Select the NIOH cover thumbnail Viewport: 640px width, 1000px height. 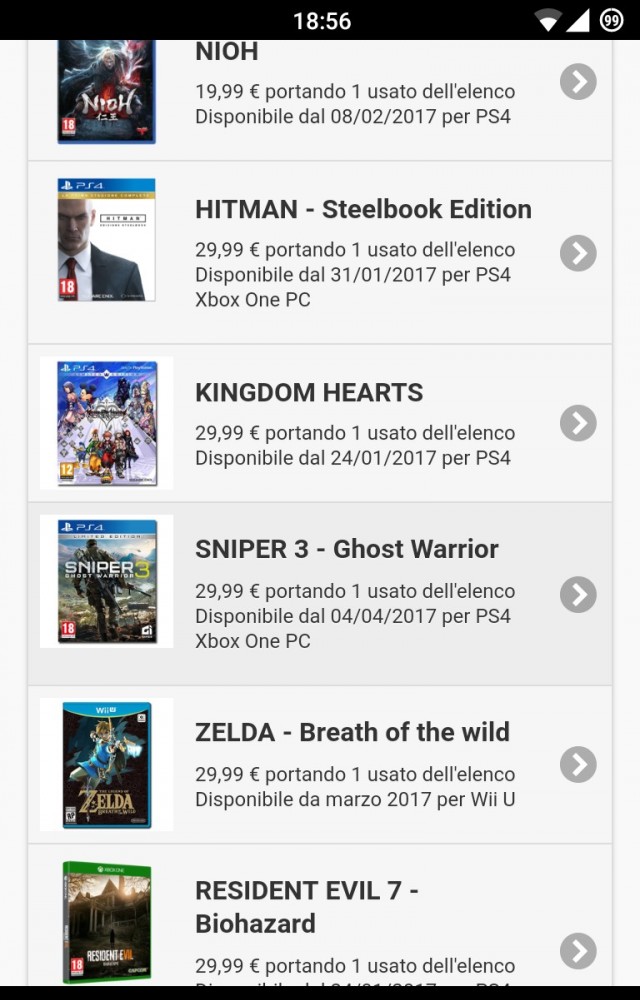click(106, 92)
